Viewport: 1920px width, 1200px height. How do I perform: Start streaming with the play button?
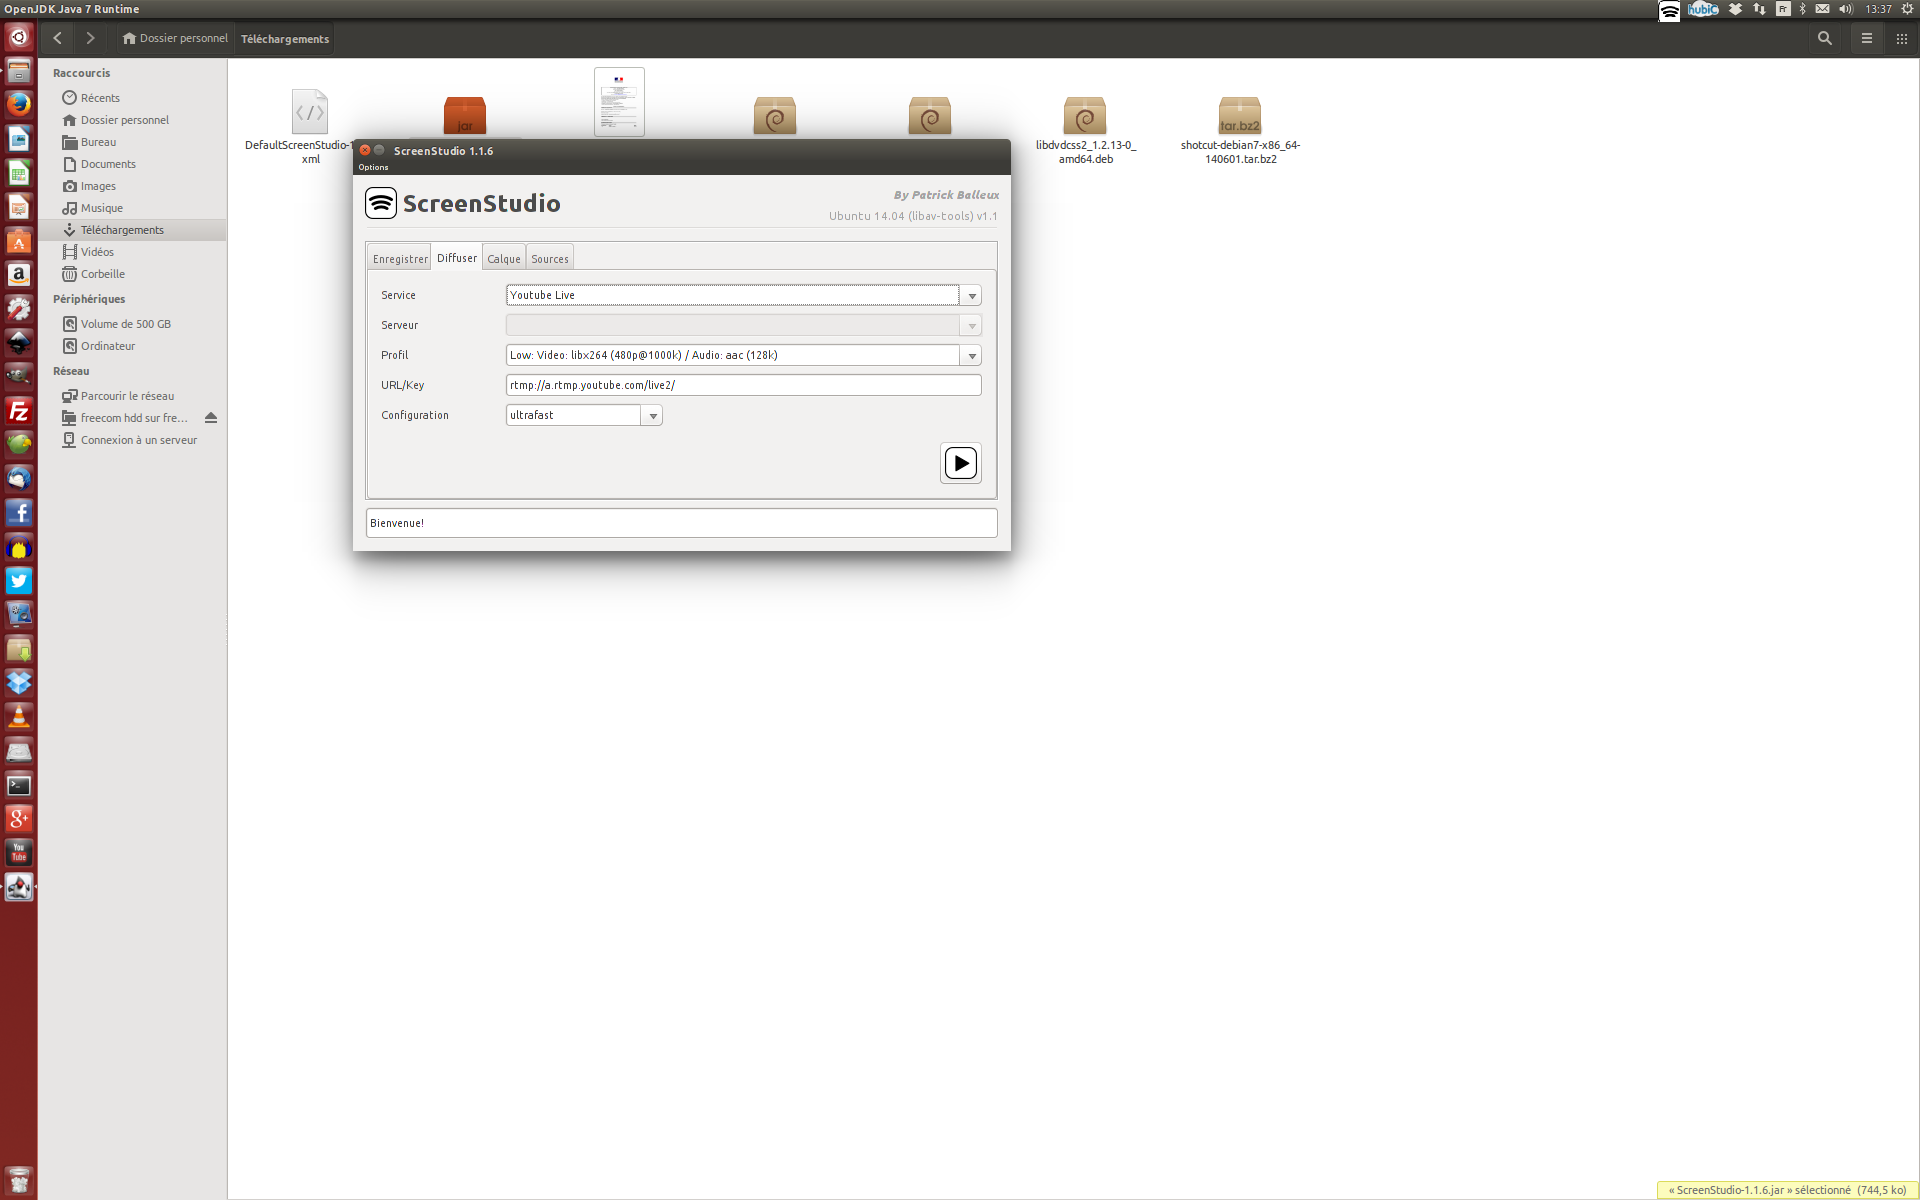(x=960, y=463)
